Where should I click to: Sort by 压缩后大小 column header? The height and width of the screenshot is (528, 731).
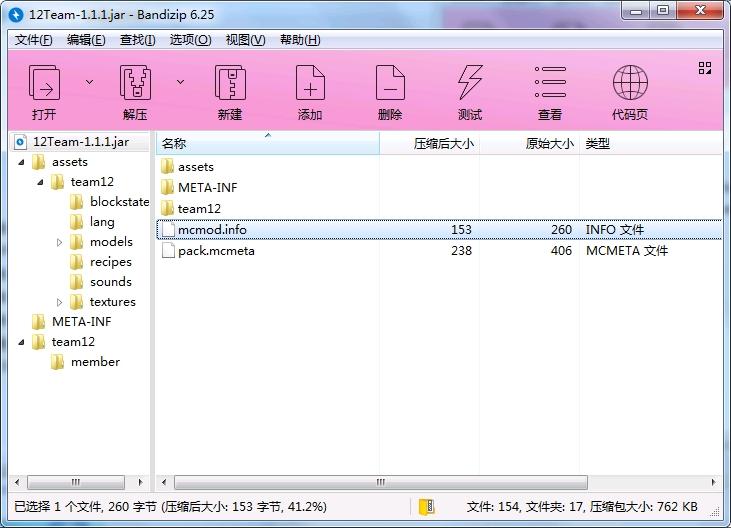(429, 143)
